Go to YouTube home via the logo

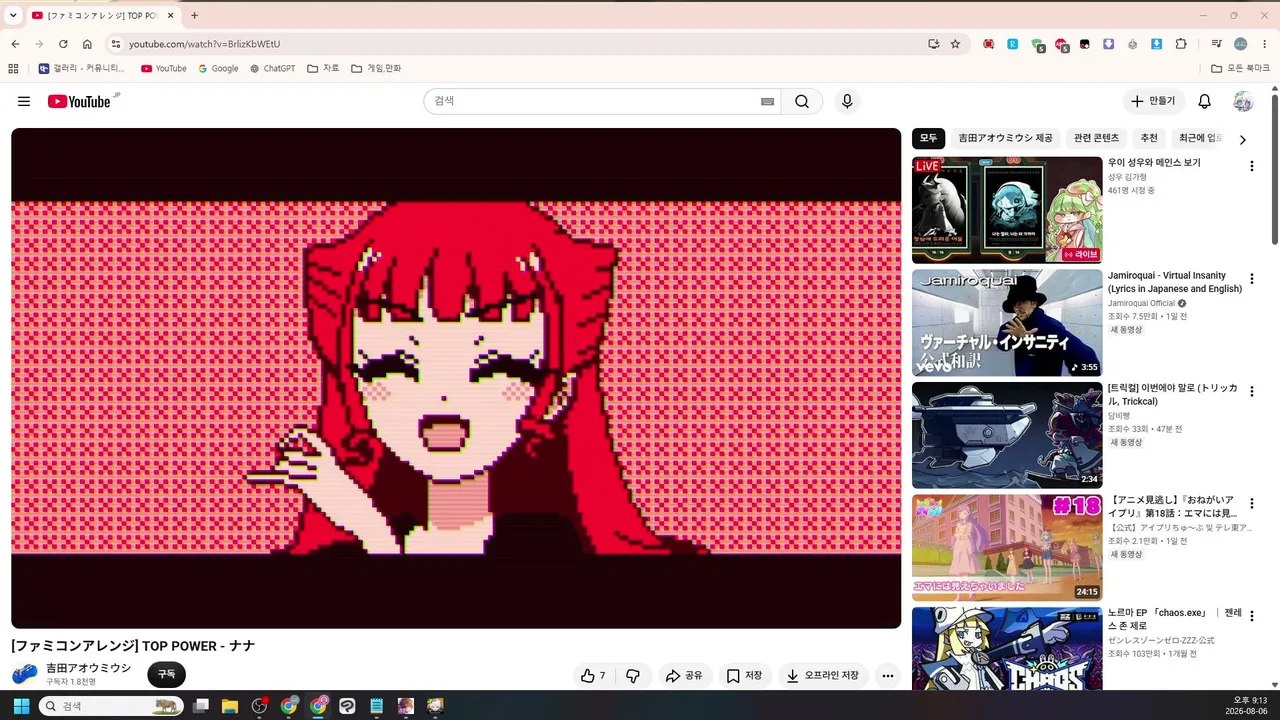79,101
